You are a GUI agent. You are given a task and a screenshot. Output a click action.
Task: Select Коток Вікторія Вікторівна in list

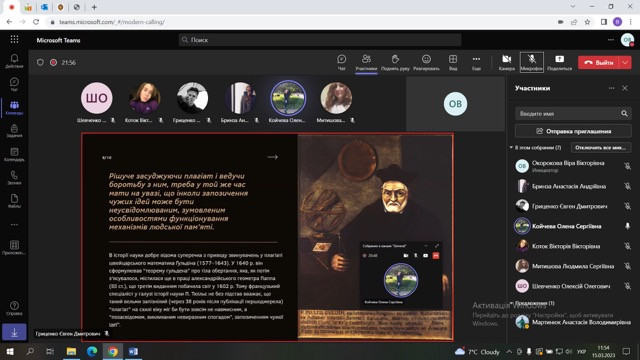[x=573, y=246]
